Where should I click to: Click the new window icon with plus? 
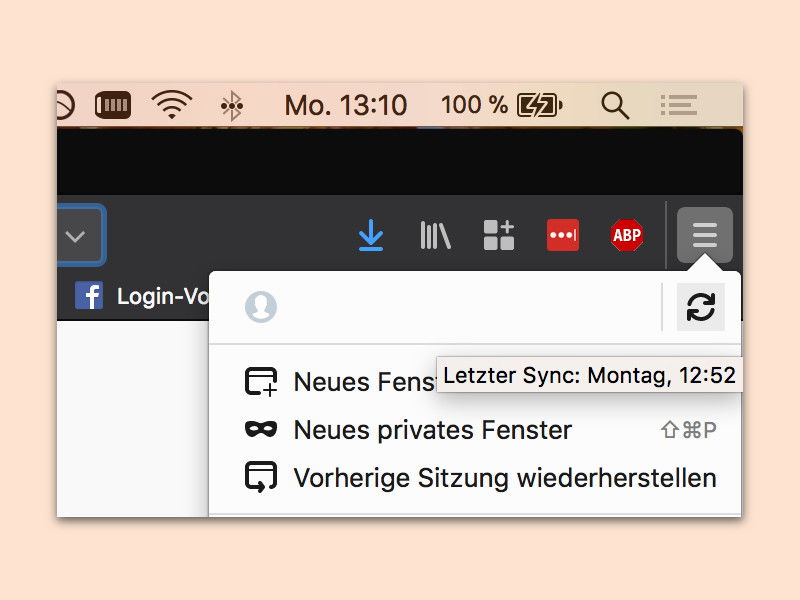tap(261, 382)
